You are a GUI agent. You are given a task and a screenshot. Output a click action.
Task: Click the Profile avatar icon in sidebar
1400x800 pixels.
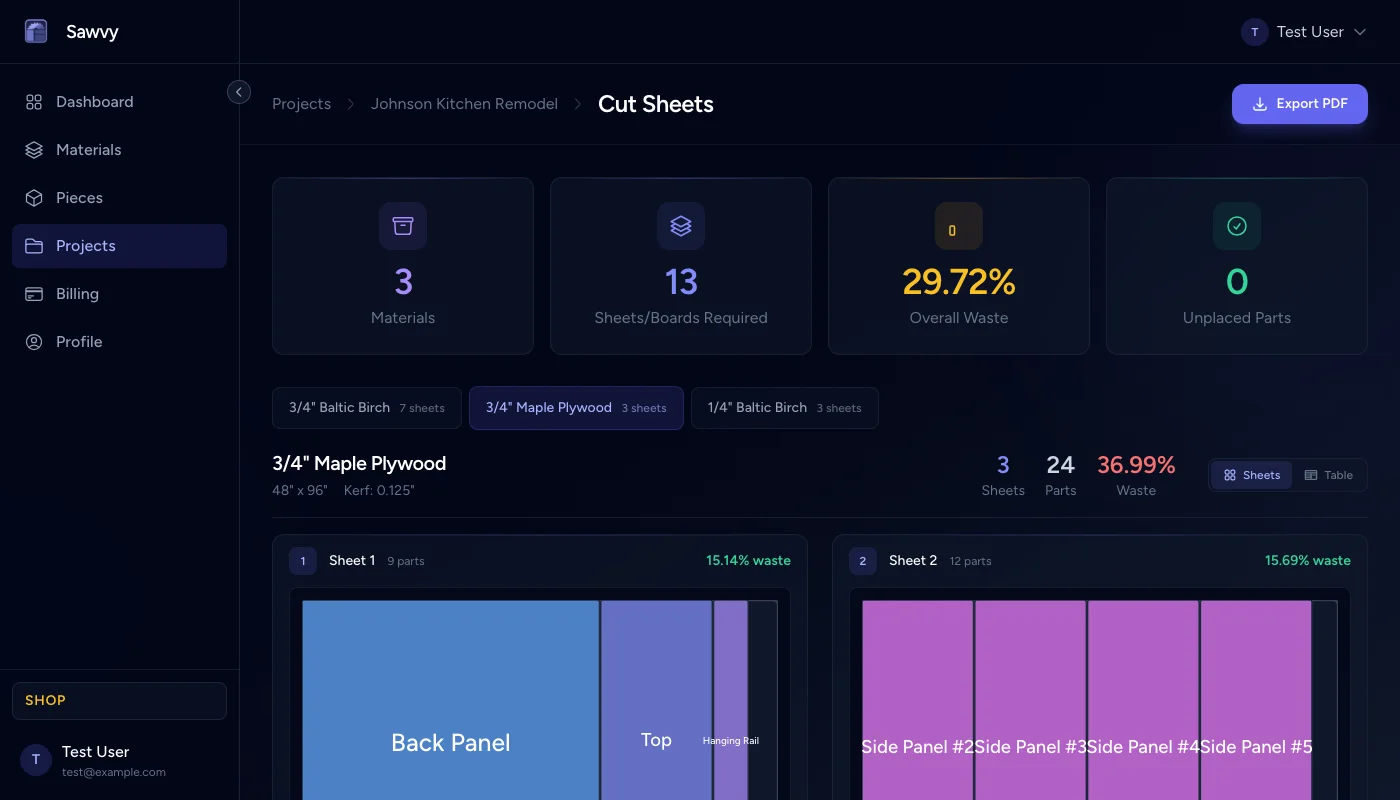(x=33, y=341)
